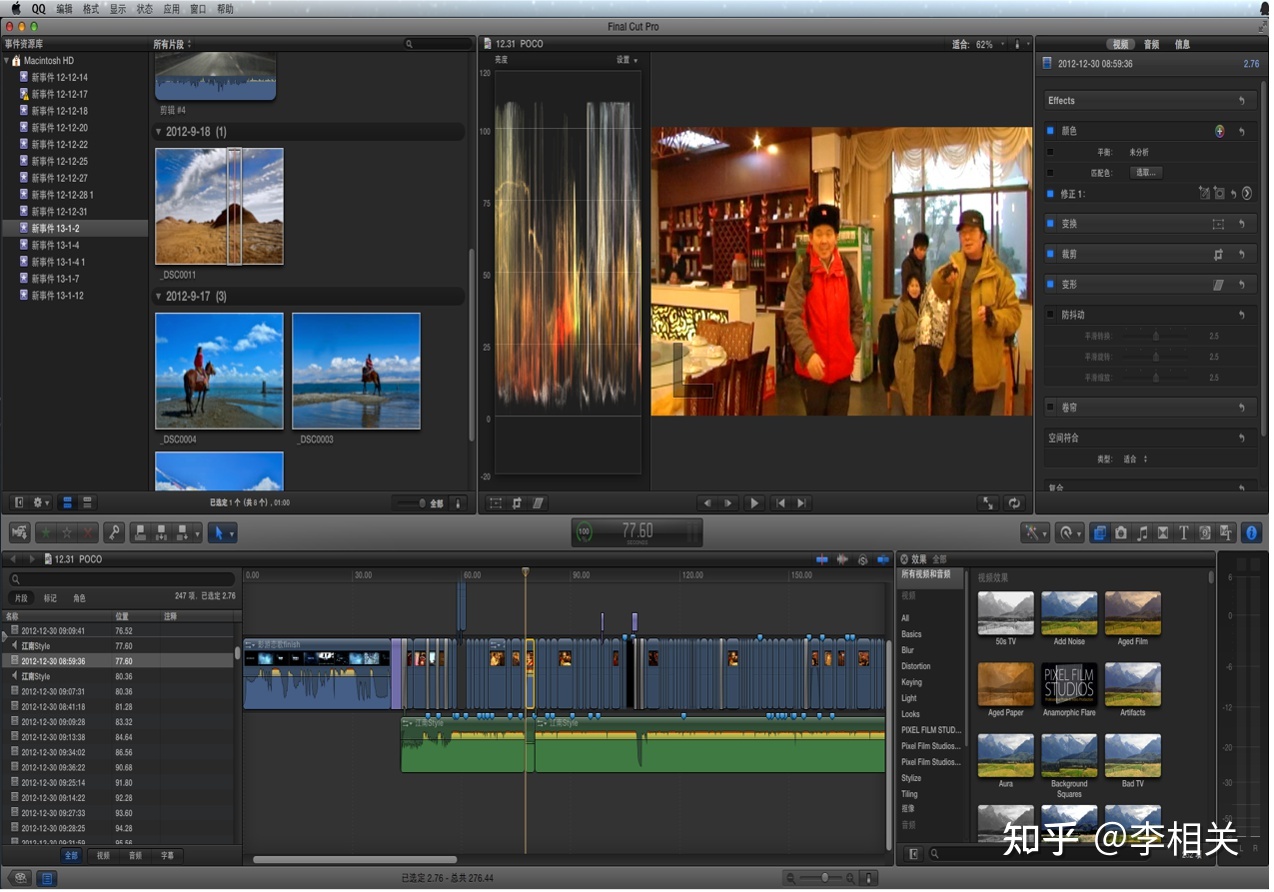
Task: Click the color board icon in 颜色 row
Action: (1219, 131)
